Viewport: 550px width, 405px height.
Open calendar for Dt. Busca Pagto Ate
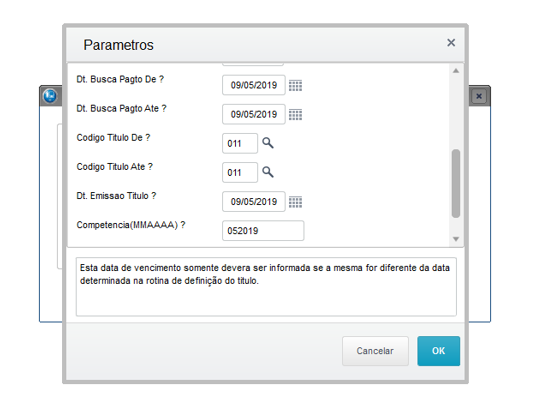[295, 114]
